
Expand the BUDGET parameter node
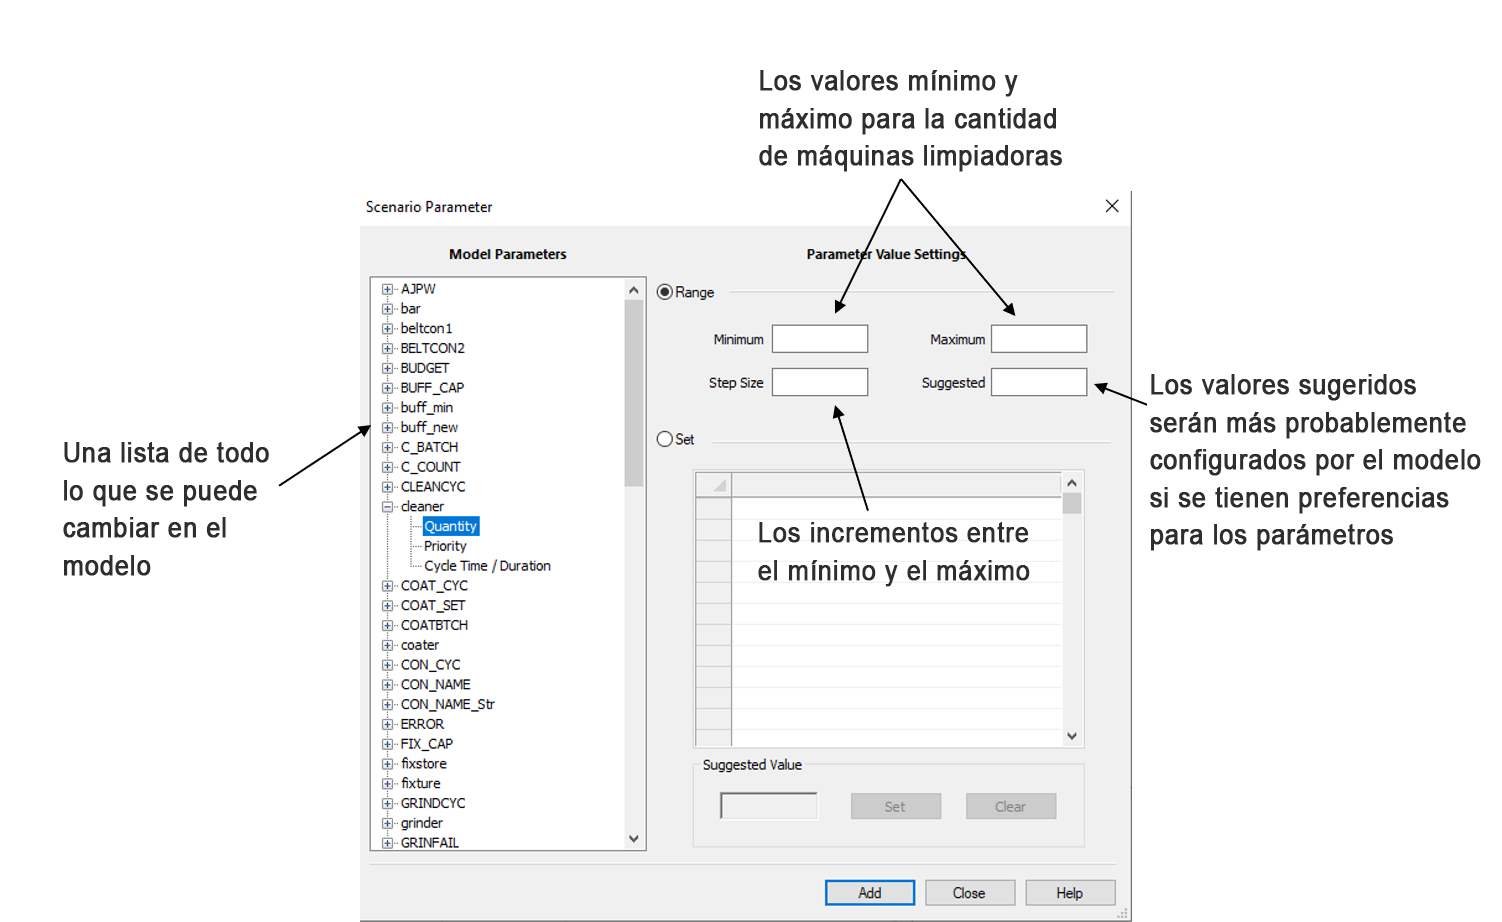pyautogui.click(x=388, y=368)
